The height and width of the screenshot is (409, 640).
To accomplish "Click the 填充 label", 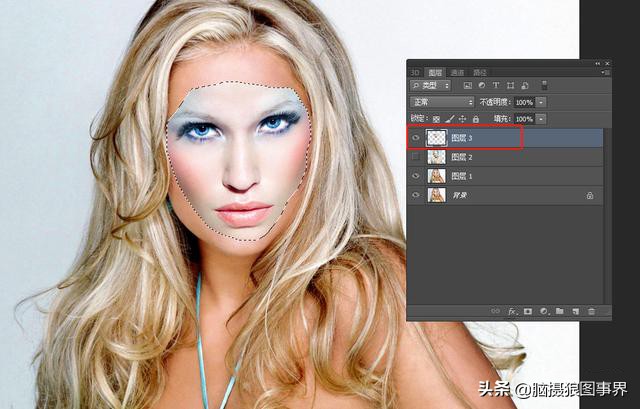I will click(x=502, y=119).
